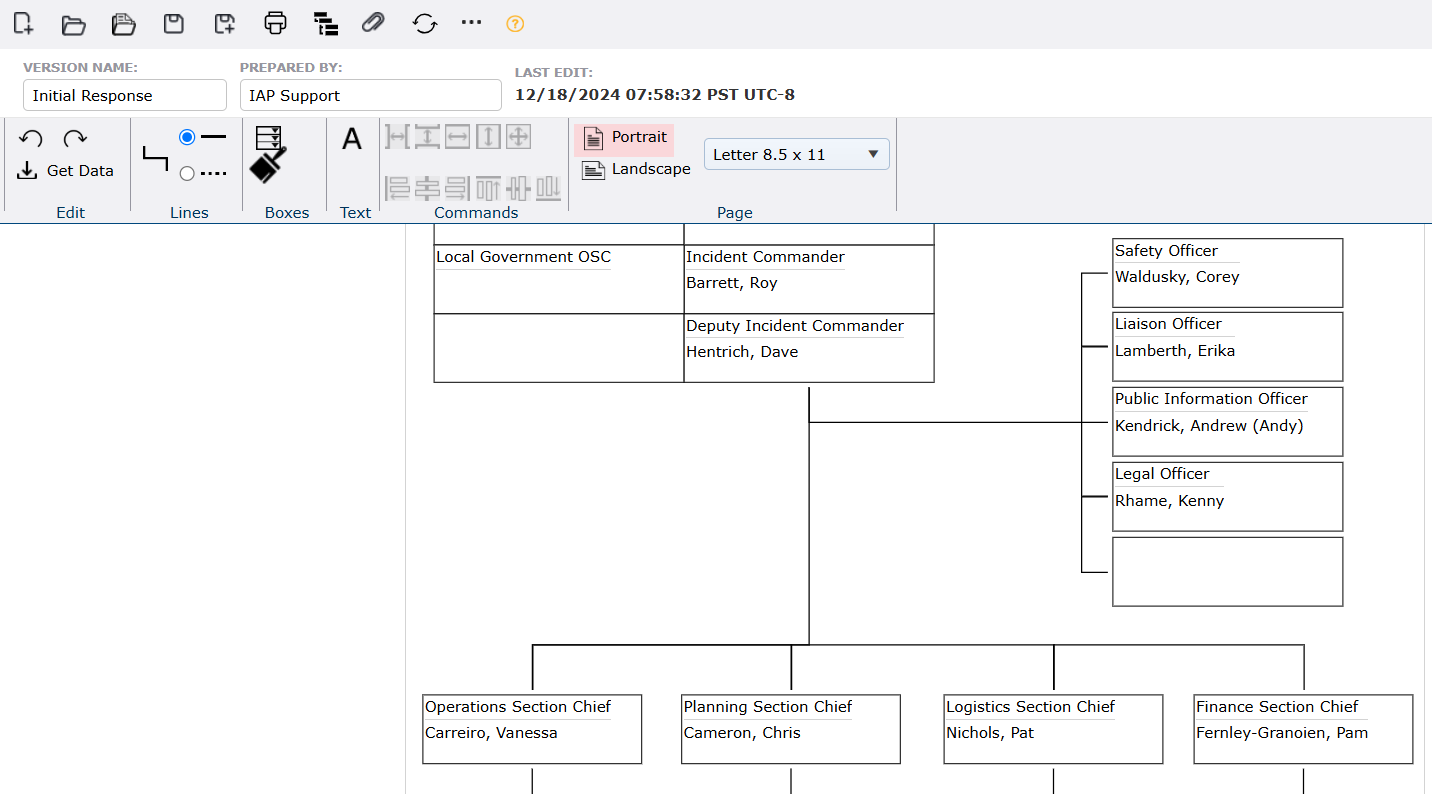
Task: Select the Safety Officer box
Action: [x=1227, y=273]
